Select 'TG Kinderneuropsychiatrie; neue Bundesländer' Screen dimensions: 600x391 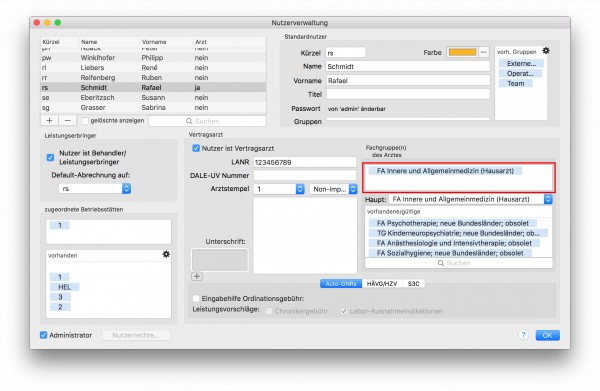(458, 233)
